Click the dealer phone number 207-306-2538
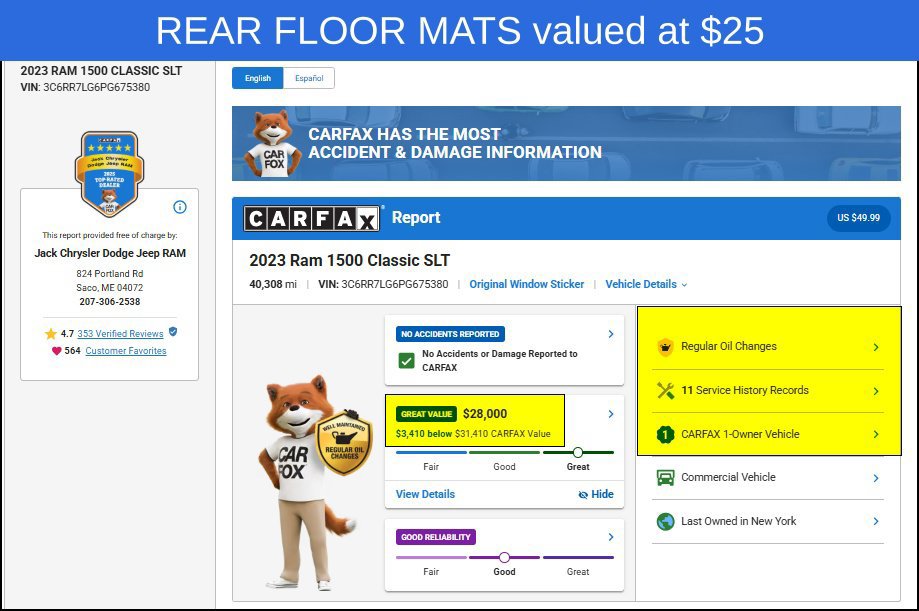The width and height of the screenshot is (919, 611). (110, 302)
